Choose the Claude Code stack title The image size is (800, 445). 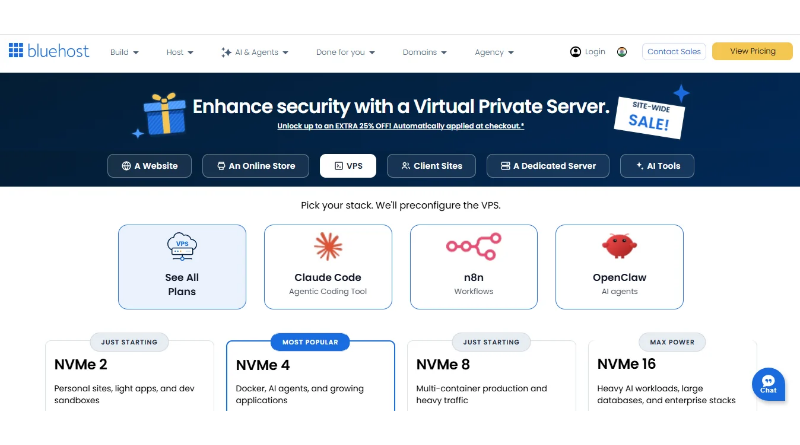[x=328, y=277]
